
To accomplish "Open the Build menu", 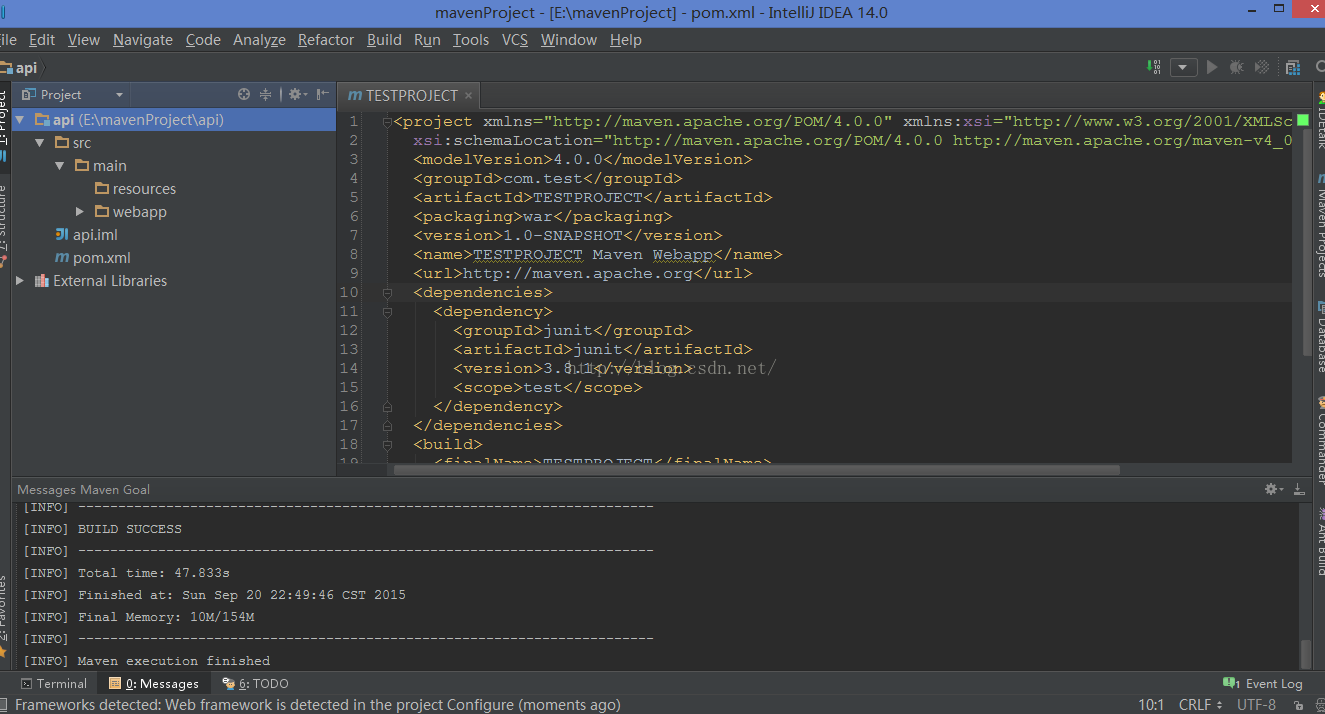I will coord(384,39).
